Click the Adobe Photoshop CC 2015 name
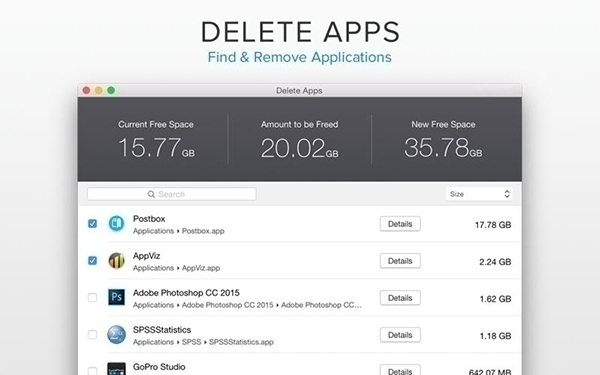Image resolution: width=600 pixels, height=375 pixels. pyautogui.click(x=186, y=293)
